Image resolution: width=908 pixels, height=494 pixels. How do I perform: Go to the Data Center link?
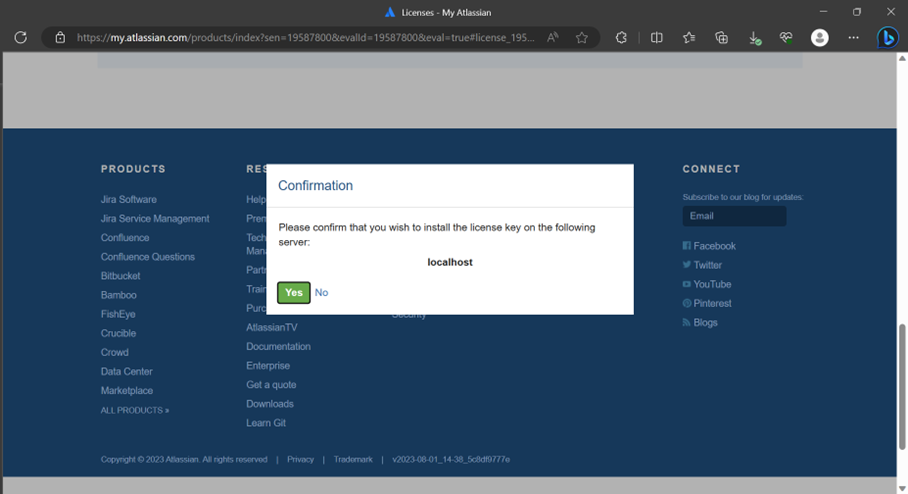tap(127, 371)
